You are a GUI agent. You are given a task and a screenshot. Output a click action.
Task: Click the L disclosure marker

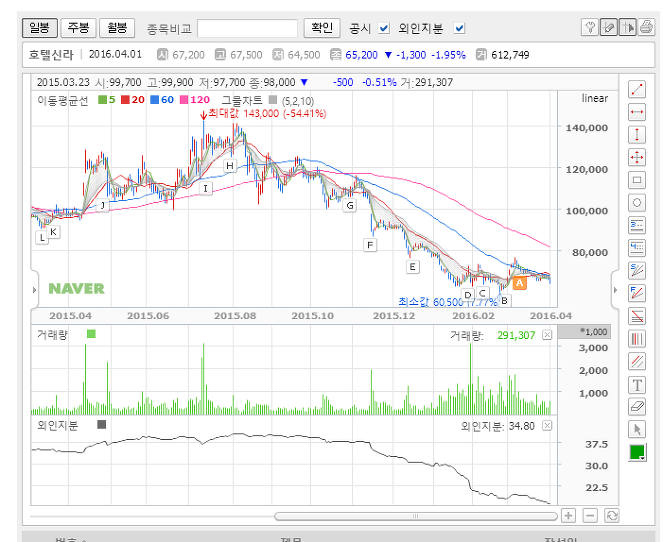coord(42,238)
